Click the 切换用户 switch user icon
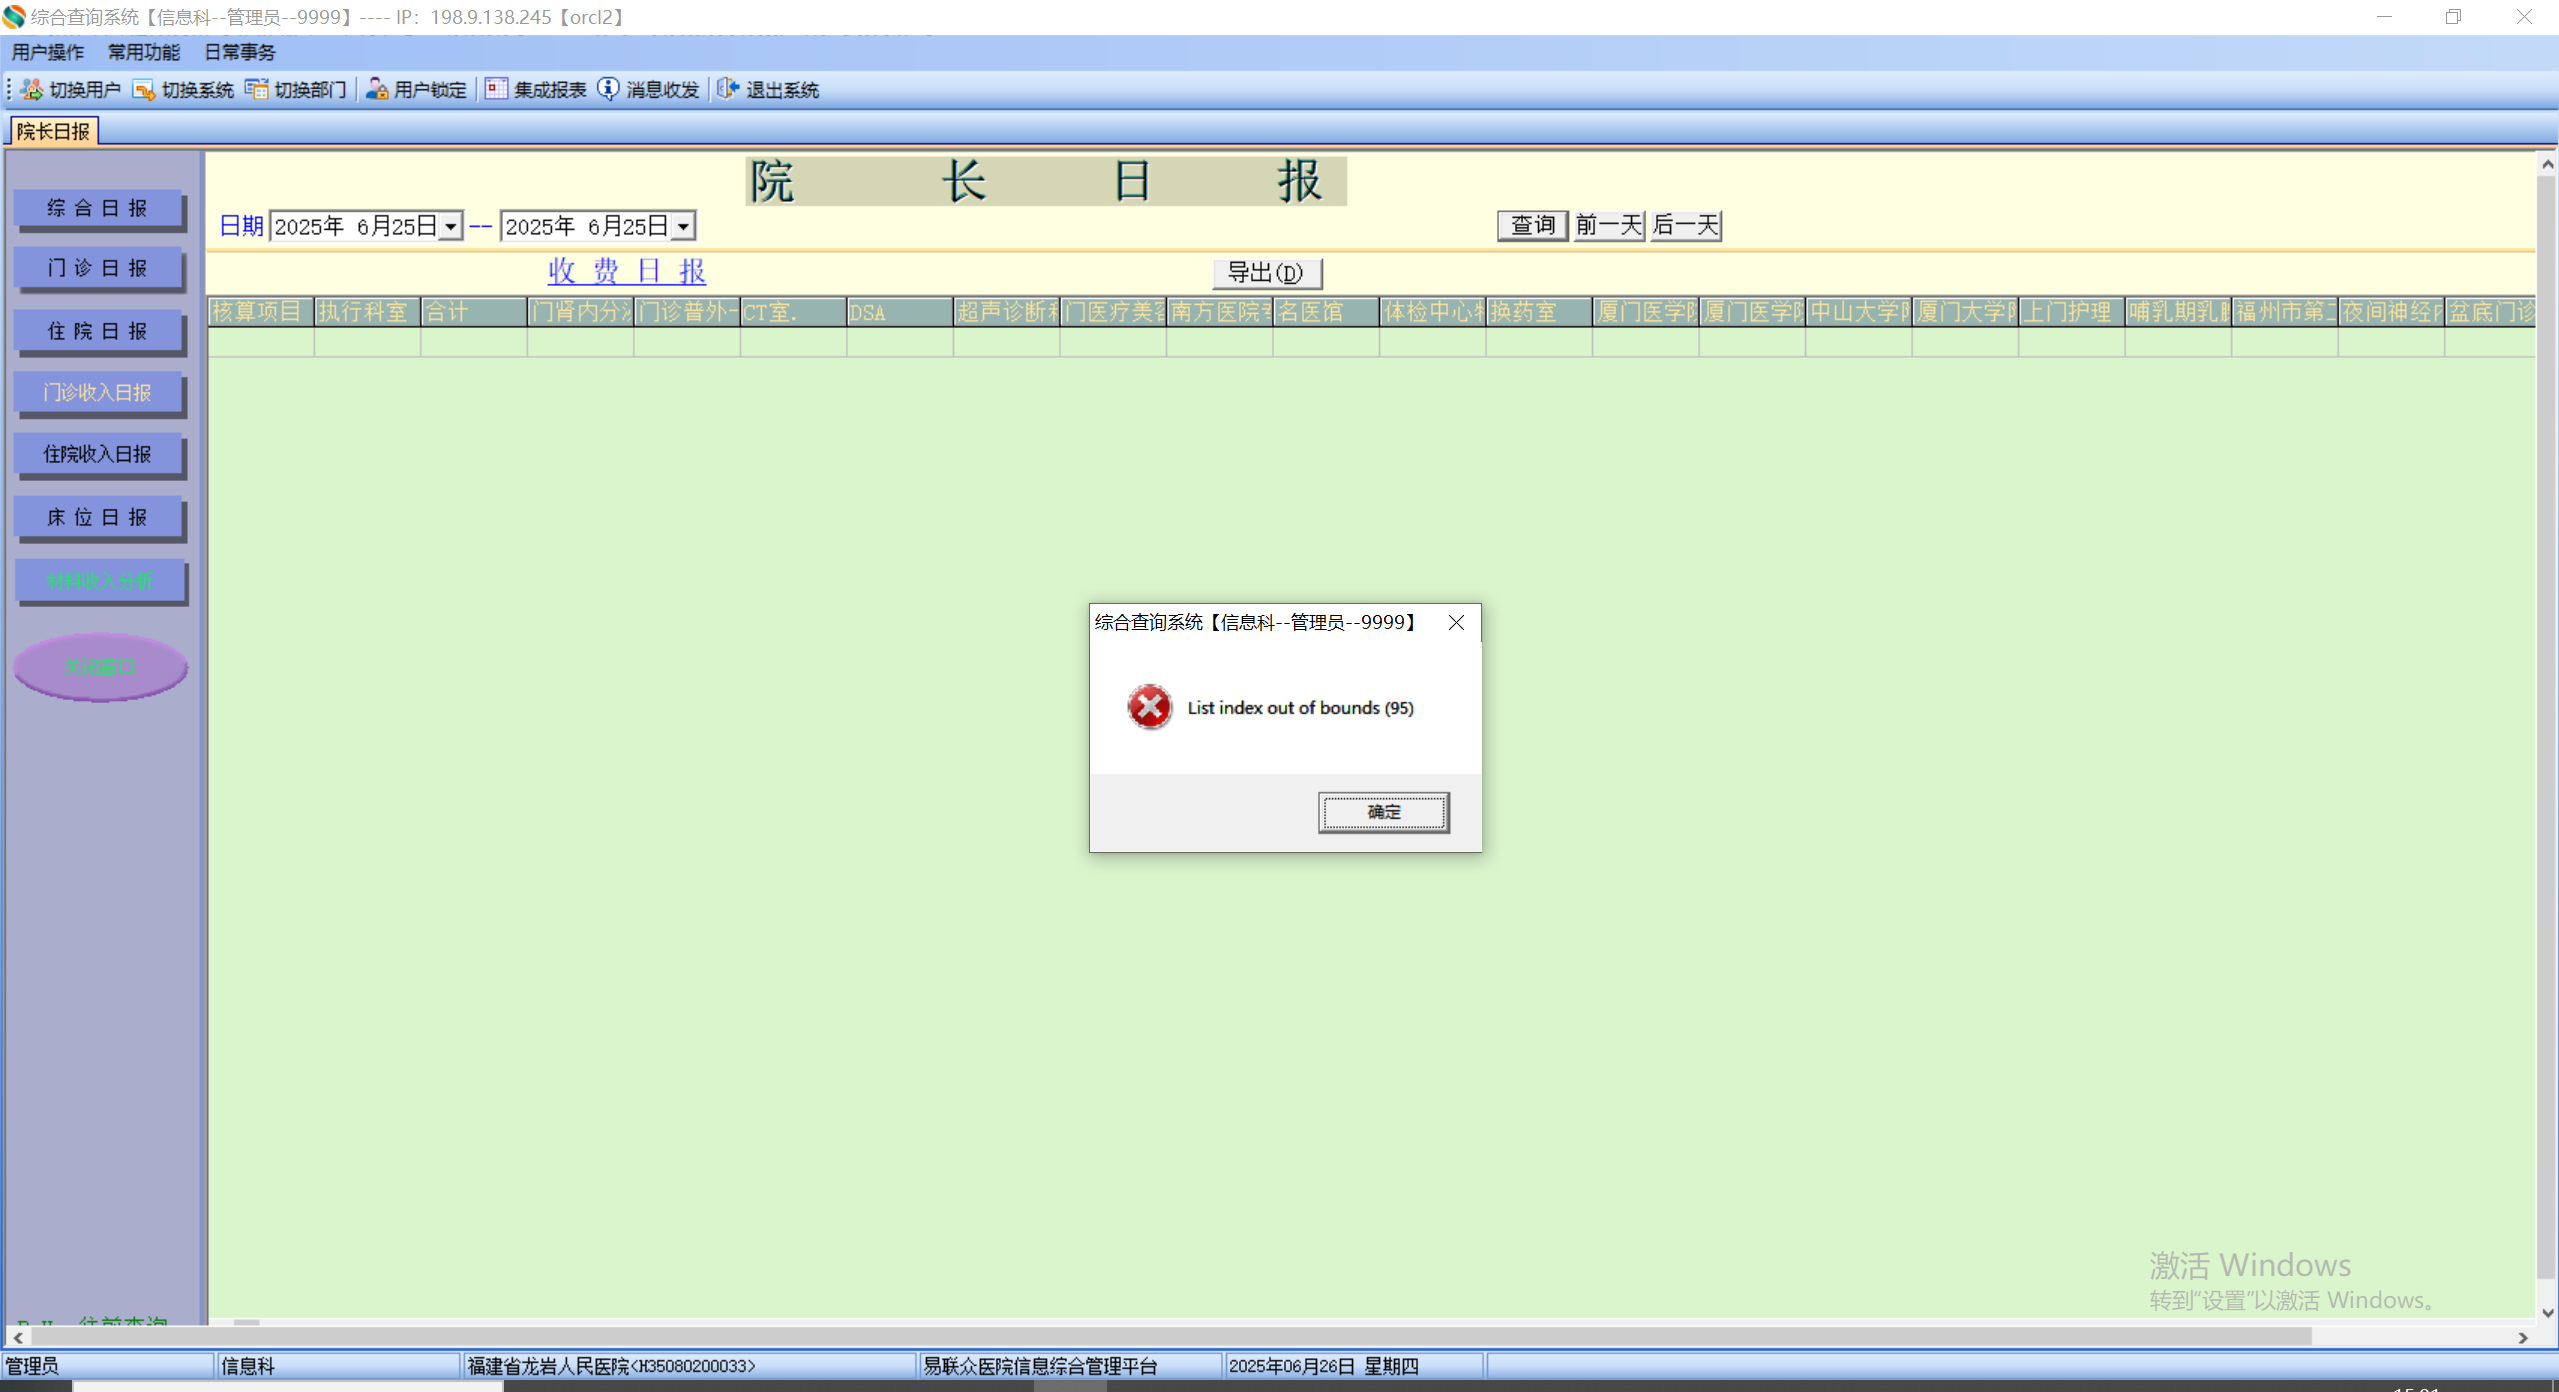Screen dimensions: 2559x1392 point(32,90)
